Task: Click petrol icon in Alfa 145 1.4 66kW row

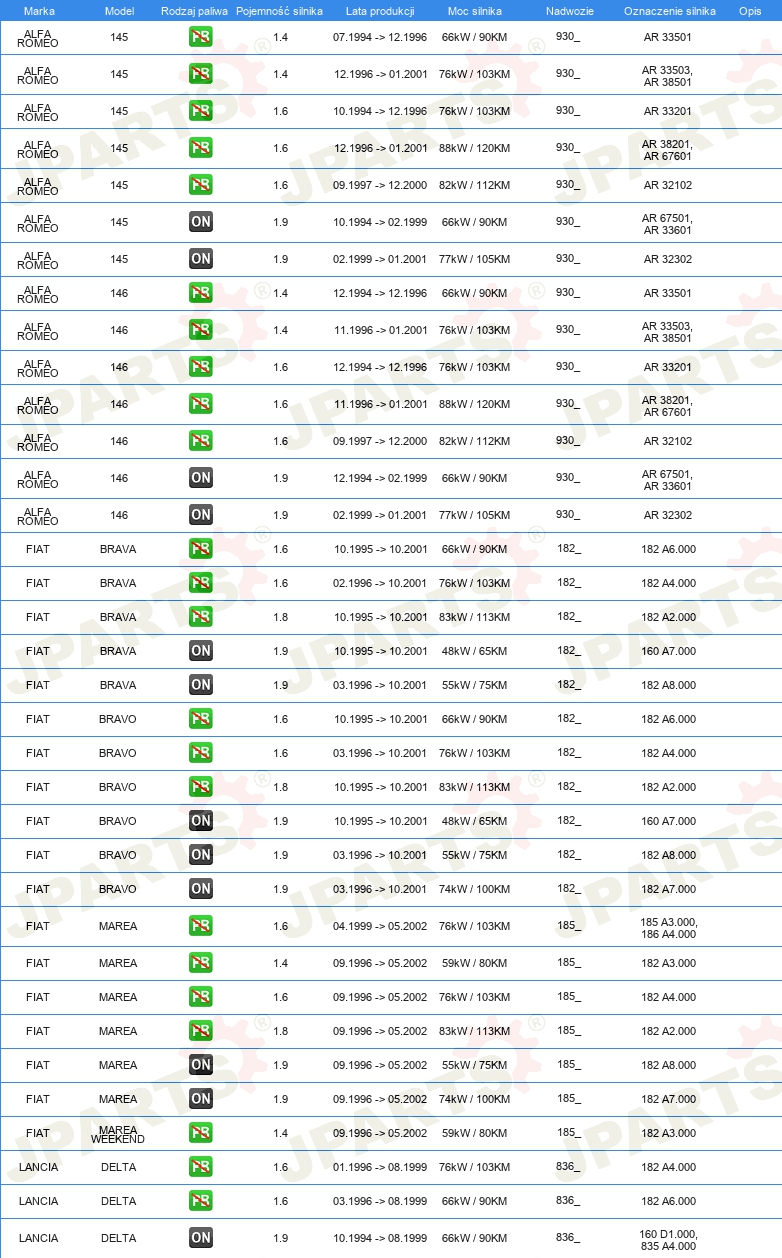Action: click(x=201, y=37)
